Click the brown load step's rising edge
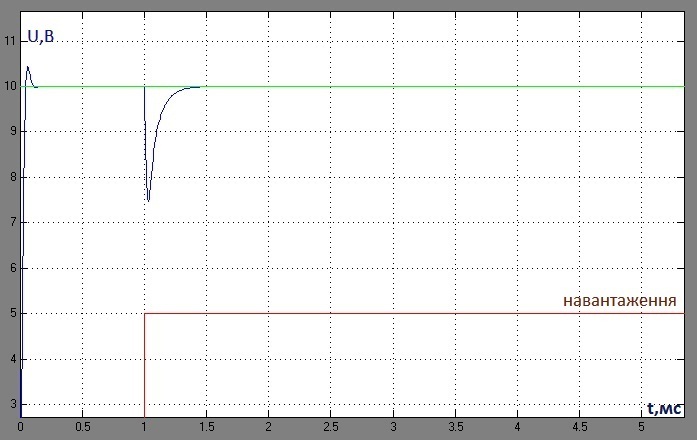The height and width of the screenshot is (440, 697). (144, 364)
